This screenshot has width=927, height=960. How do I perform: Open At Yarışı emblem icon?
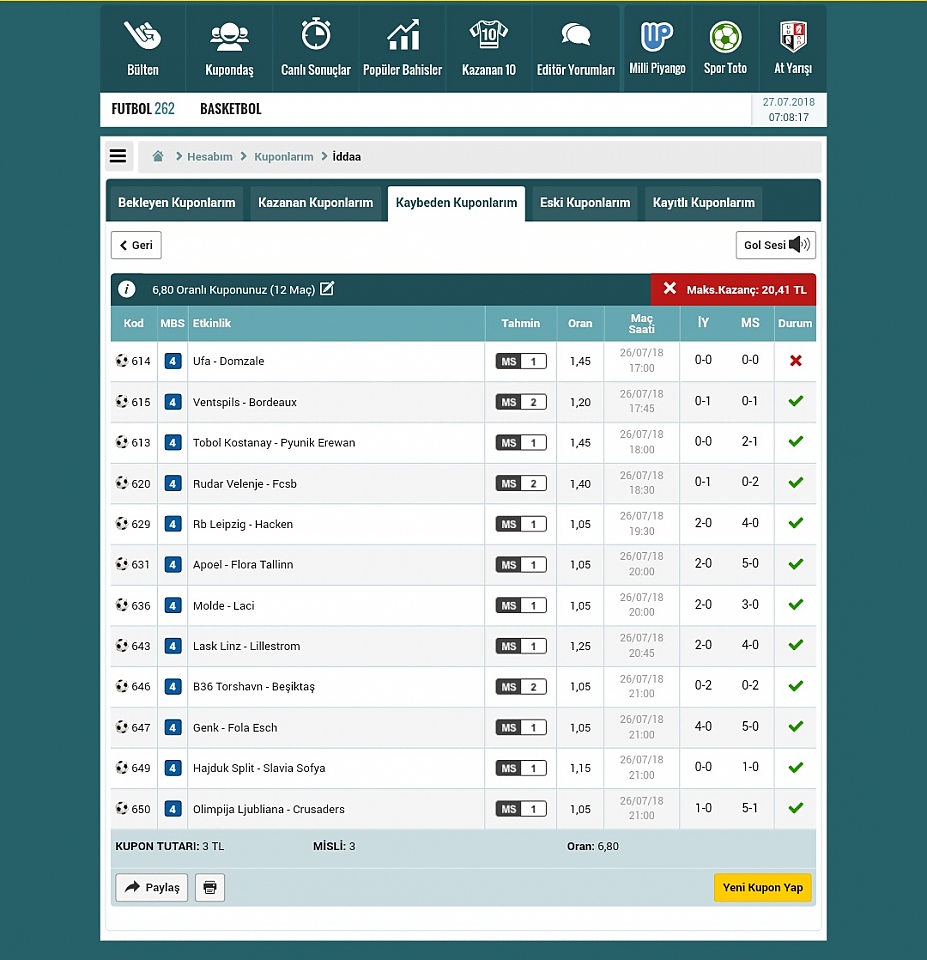793,36
